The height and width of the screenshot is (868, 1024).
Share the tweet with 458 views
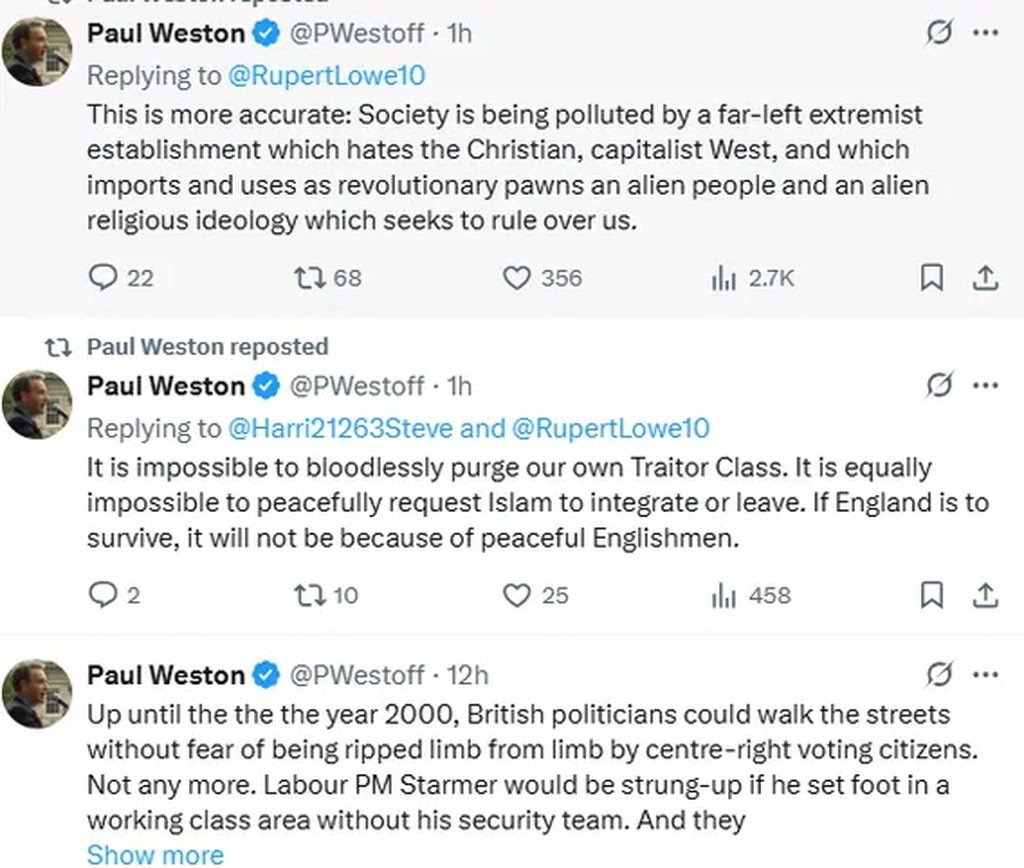[985, 595]
